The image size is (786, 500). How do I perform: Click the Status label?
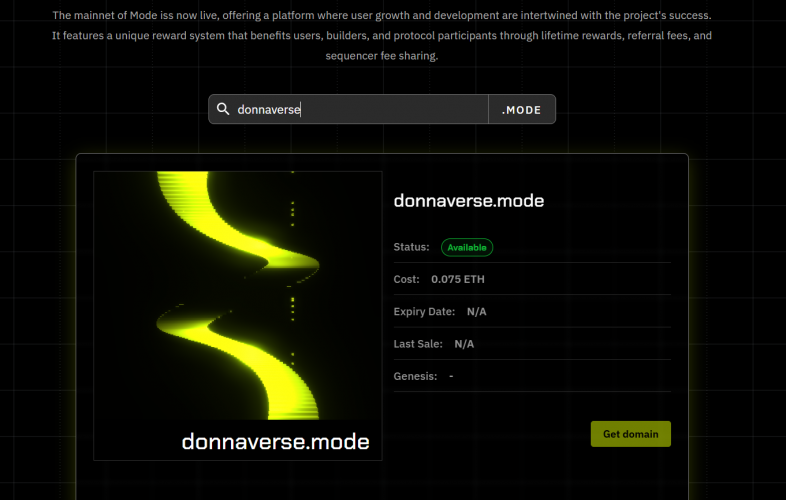411,247
